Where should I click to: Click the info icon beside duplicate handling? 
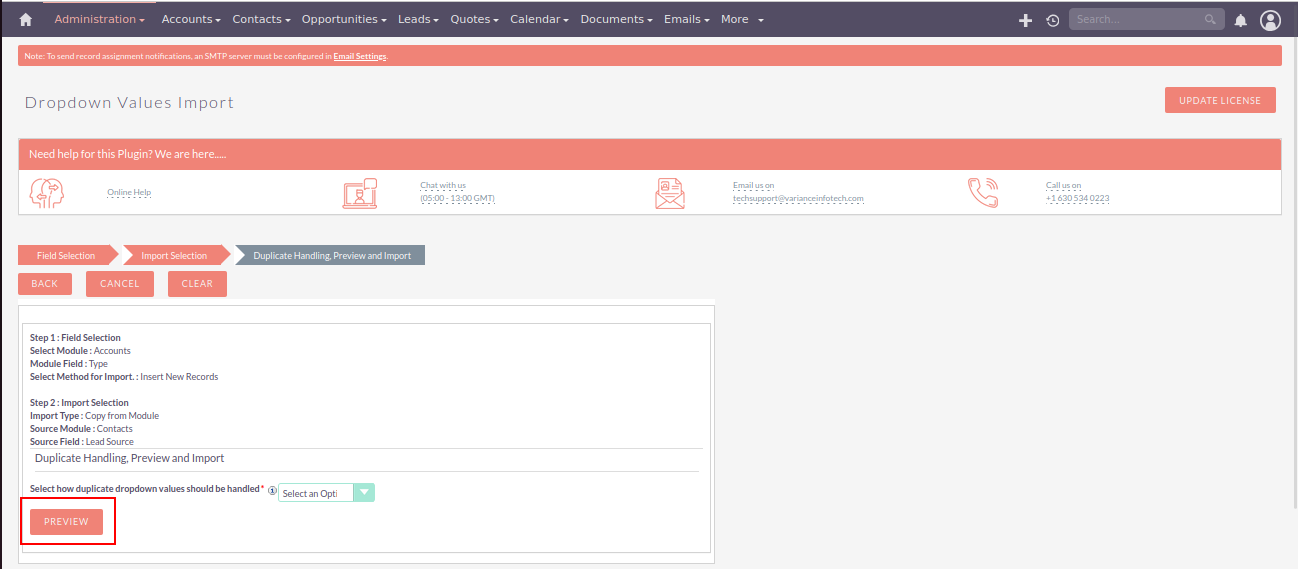point(272,491)
